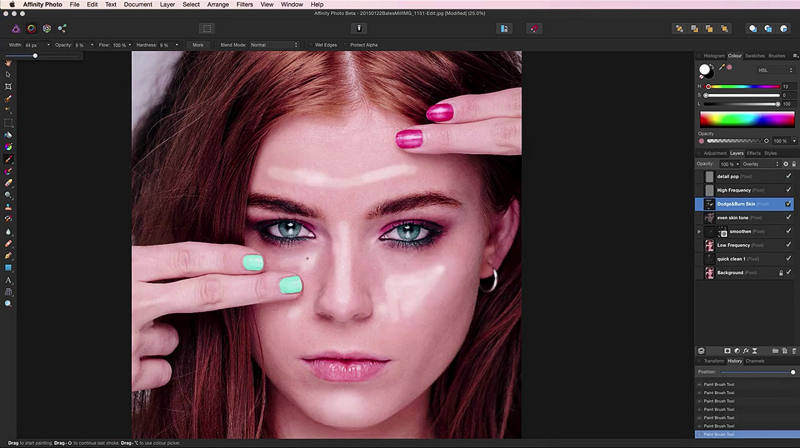This screenshot has height=448, width=800.
Task: Hide the even skin tone layer
Action: point(788,217)
